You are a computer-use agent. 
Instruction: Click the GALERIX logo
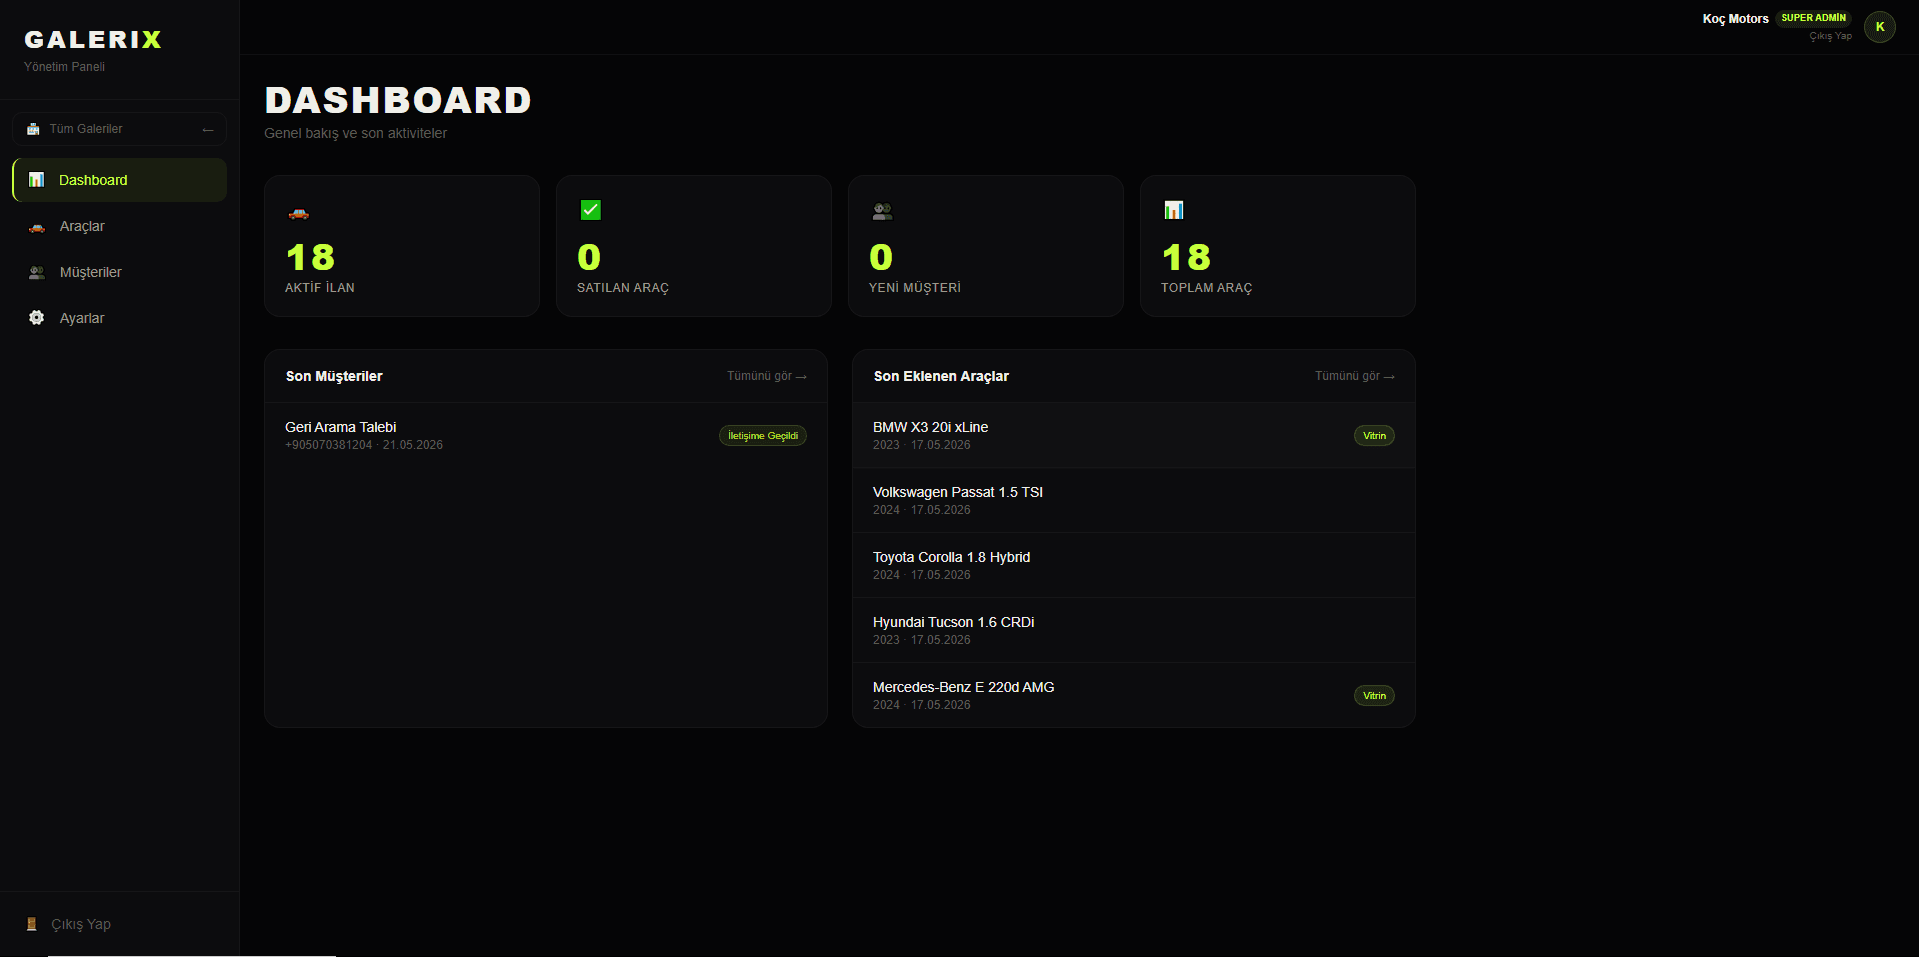(93, 39)
